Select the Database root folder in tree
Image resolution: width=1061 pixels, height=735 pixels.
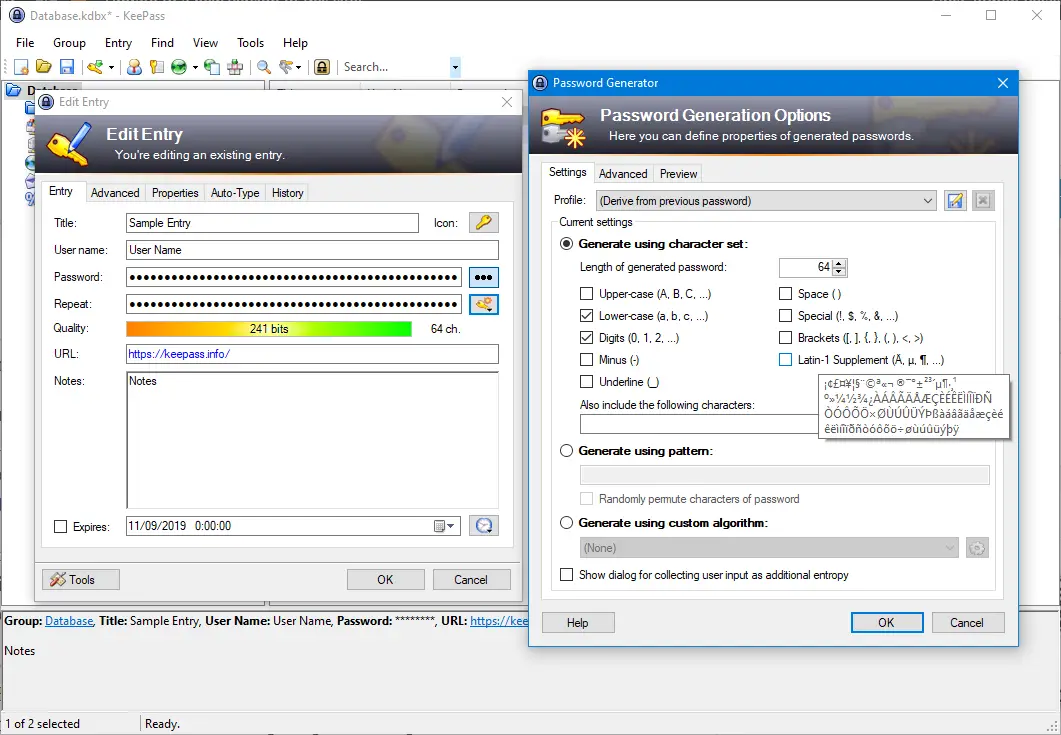[43, 89]
